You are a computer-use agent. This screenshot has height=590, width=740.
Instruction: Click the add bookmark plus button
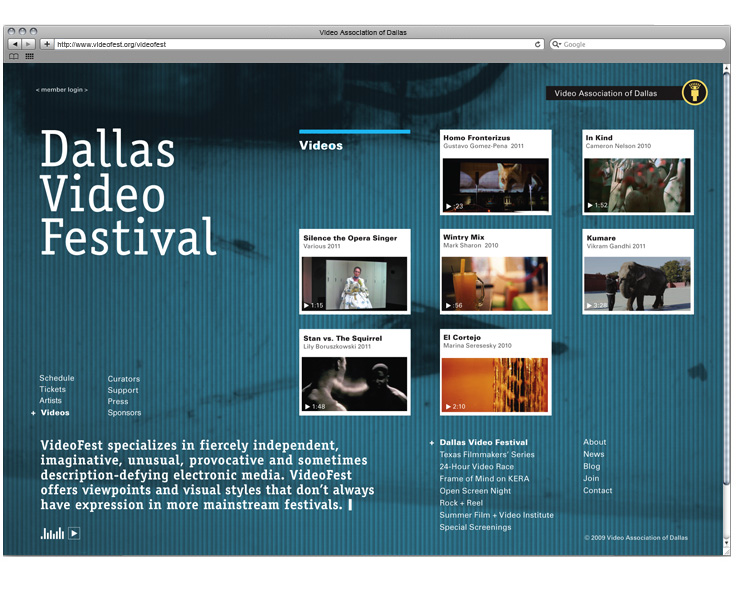(x=47, y=44)
